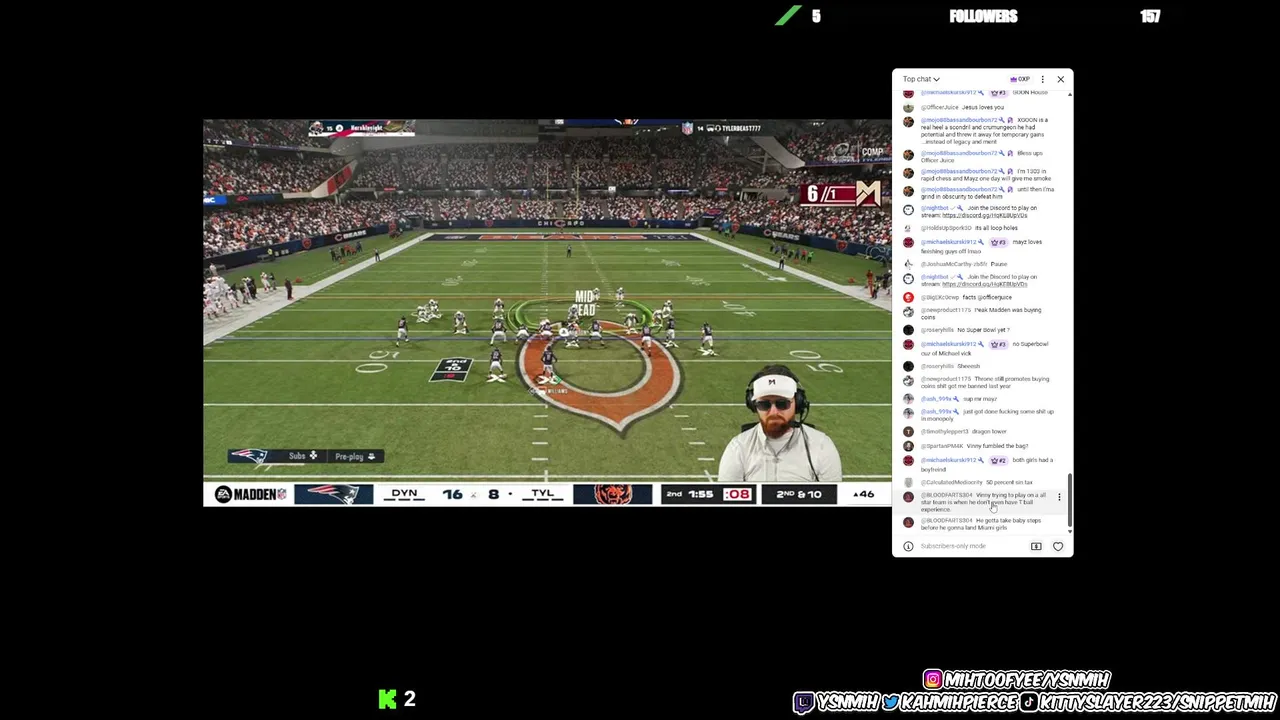The image size is (1280, 720).
Task: Click SpartanPM4K's avatar in chat
Action: (908, 446)
